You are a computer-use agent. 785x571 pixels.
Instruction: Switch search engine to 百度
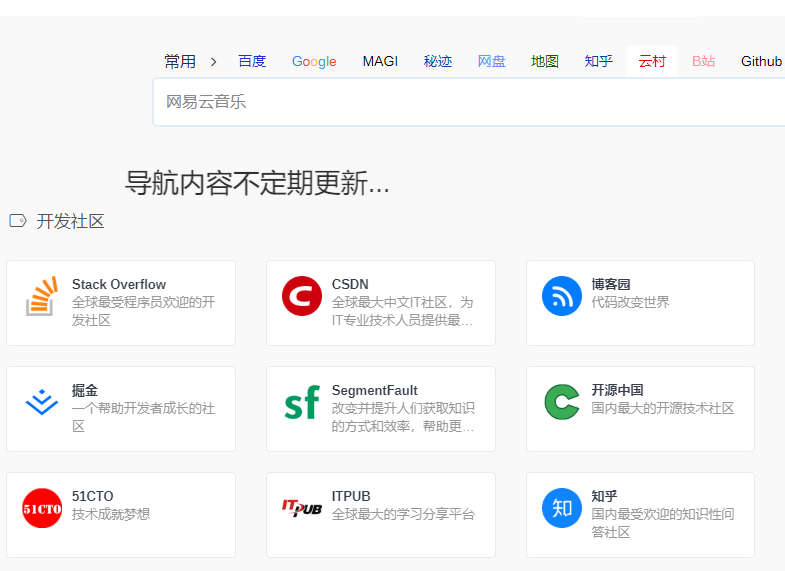point(252,61)
